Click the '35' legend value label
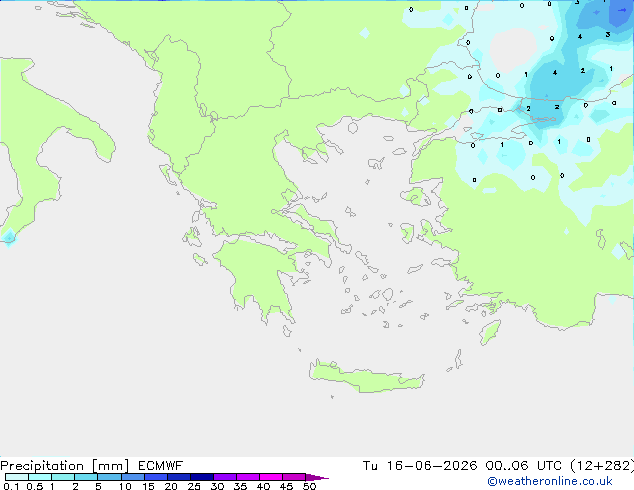The height and width of the screenshot is (490, 634). click(x=240, y=486)
